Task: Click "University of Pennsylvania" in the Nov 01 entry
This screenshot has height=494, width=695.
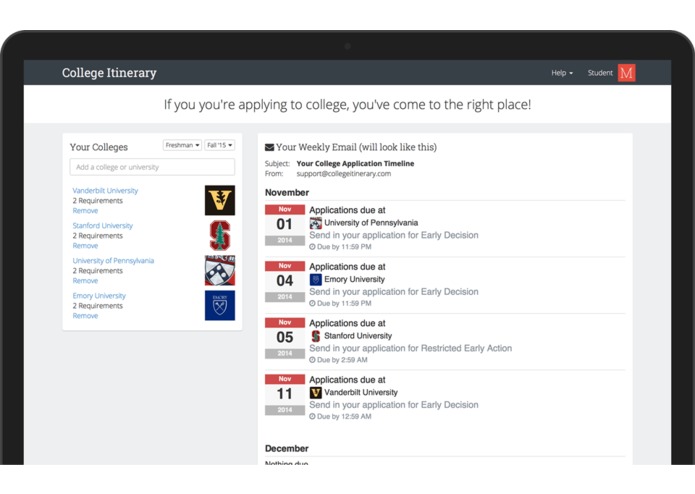Action: click(371, 223)
